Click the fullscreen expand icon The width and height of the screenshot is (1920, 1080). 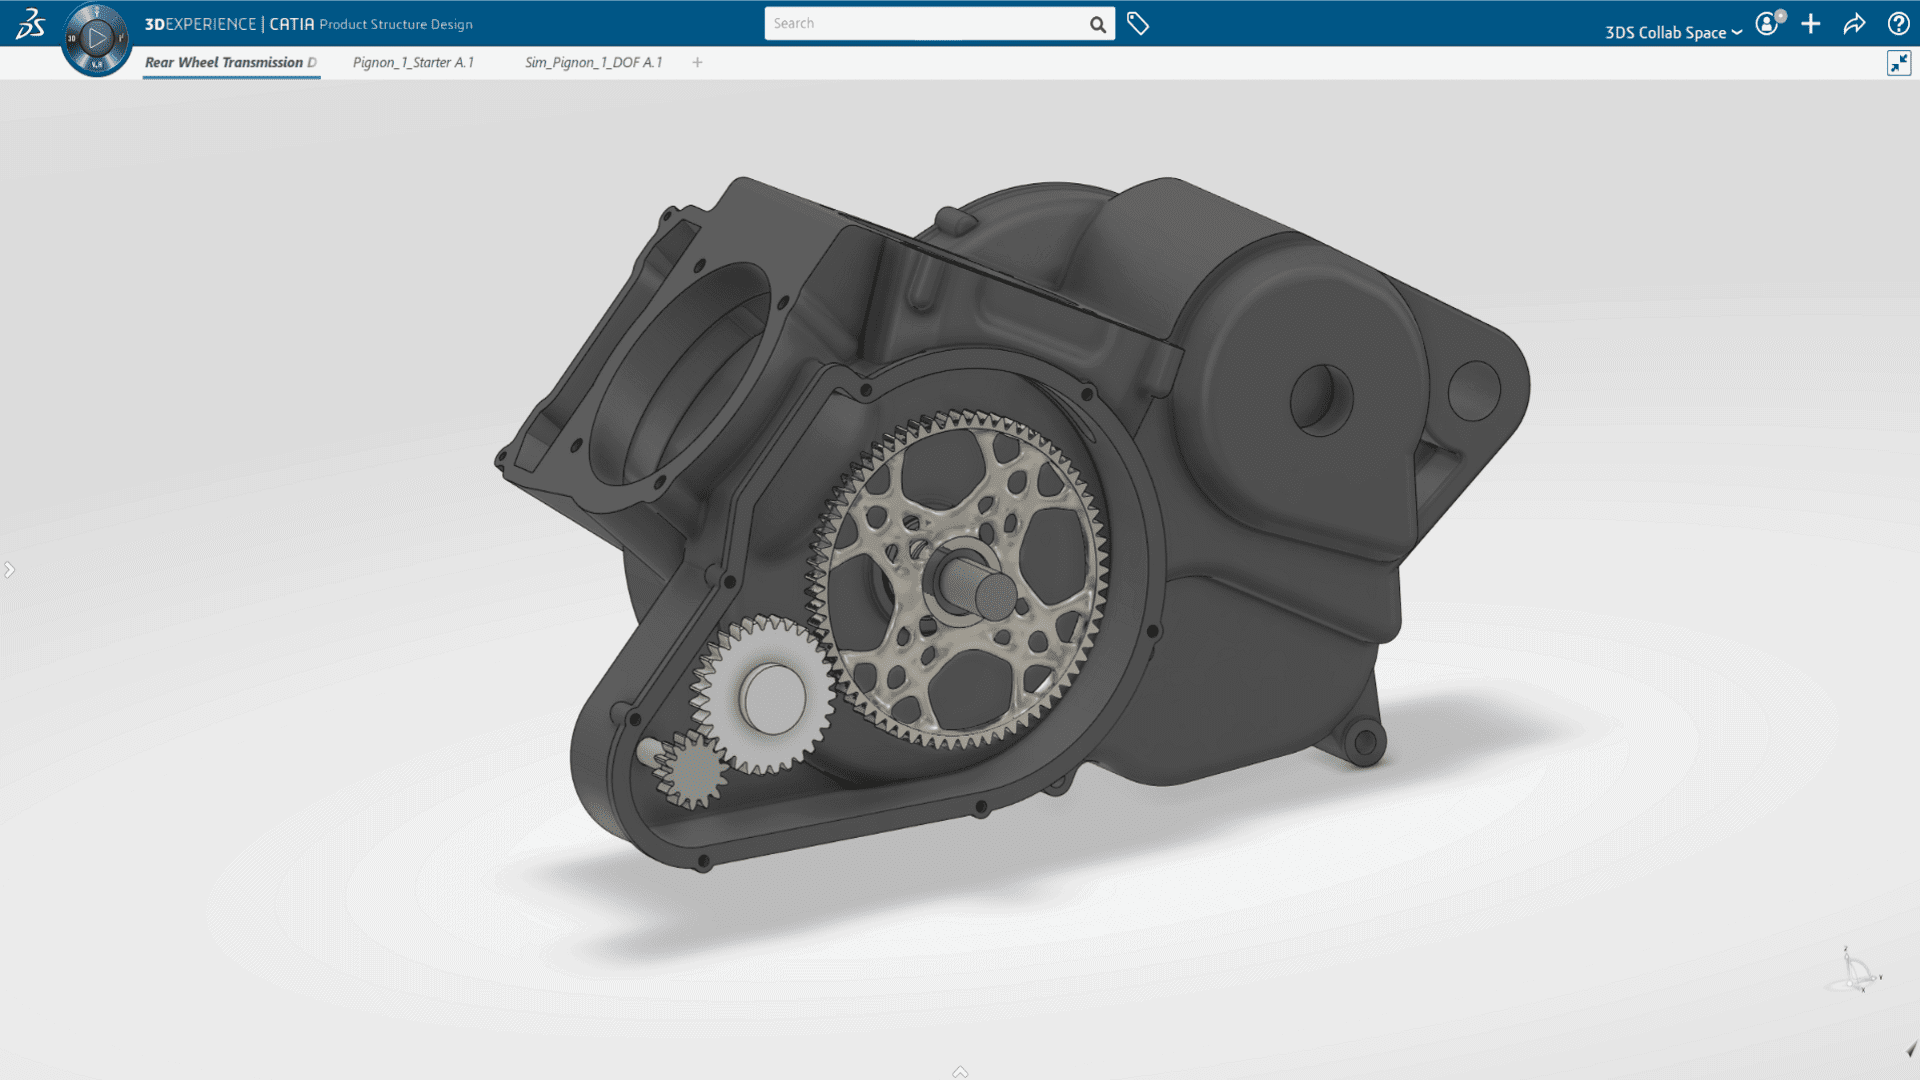point(1899,63)
